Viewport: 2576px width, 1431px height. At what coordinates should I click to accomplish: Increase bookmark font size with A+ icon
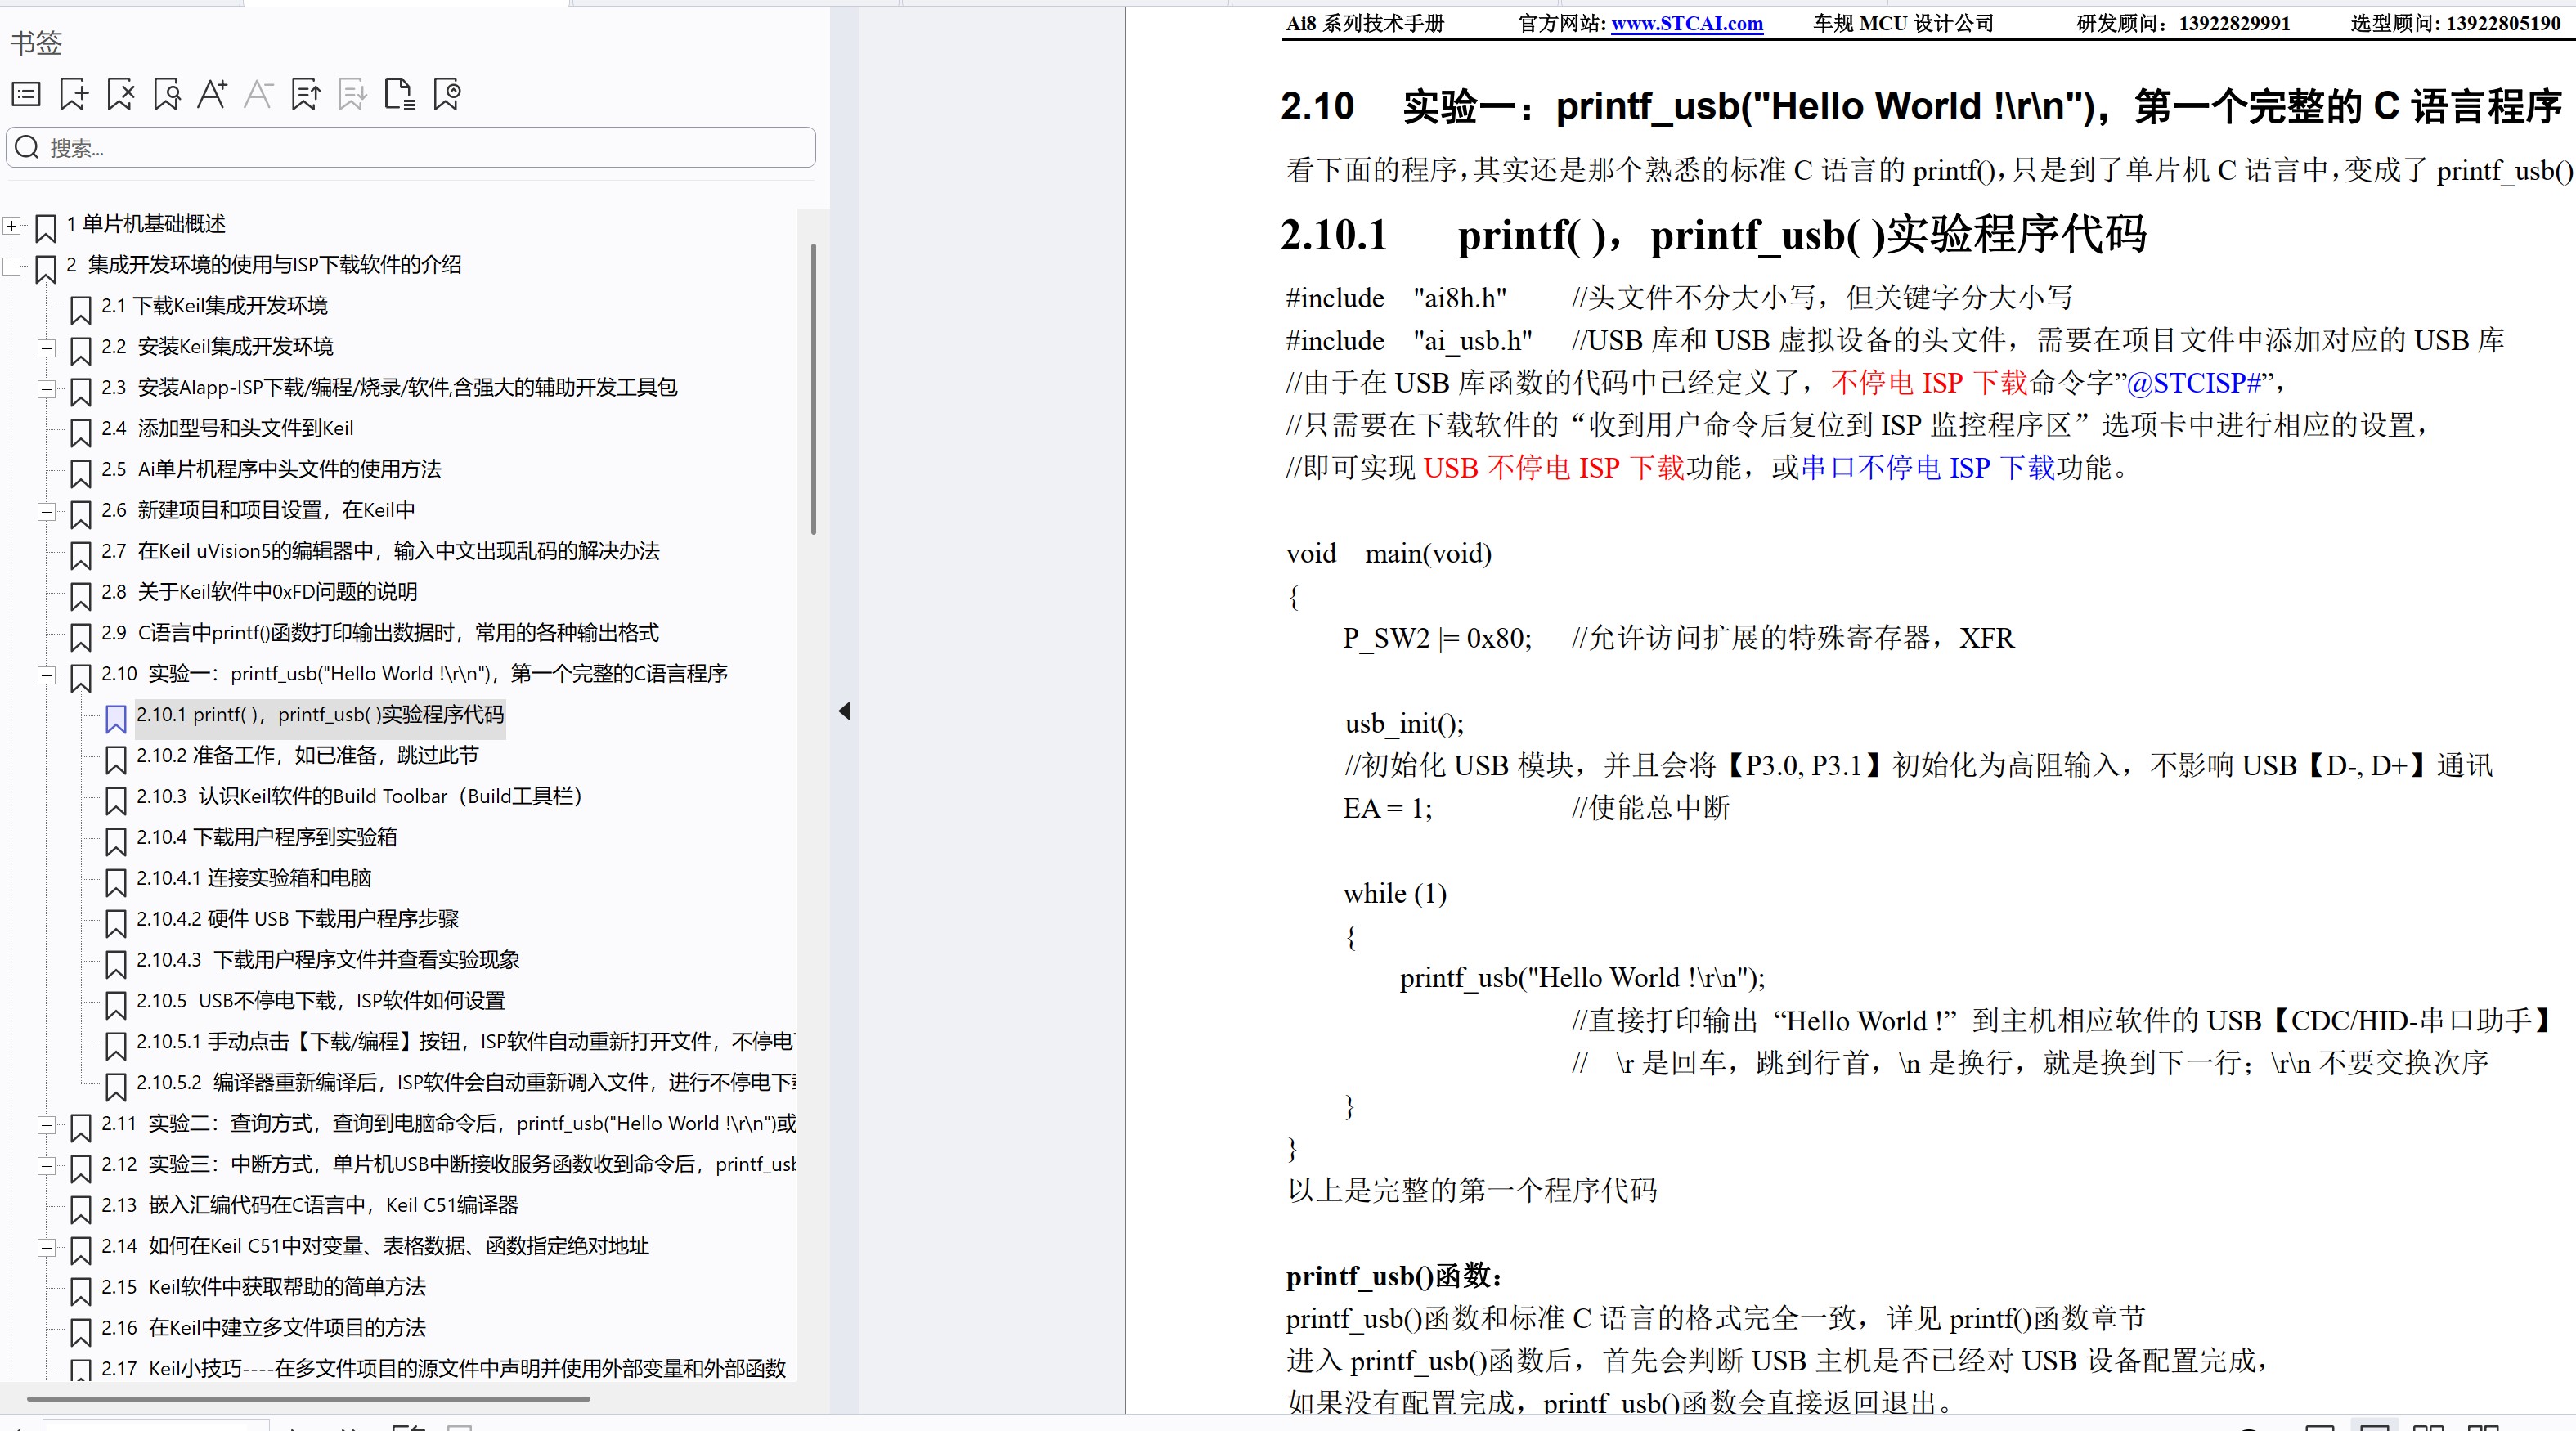tap(212, 95)
